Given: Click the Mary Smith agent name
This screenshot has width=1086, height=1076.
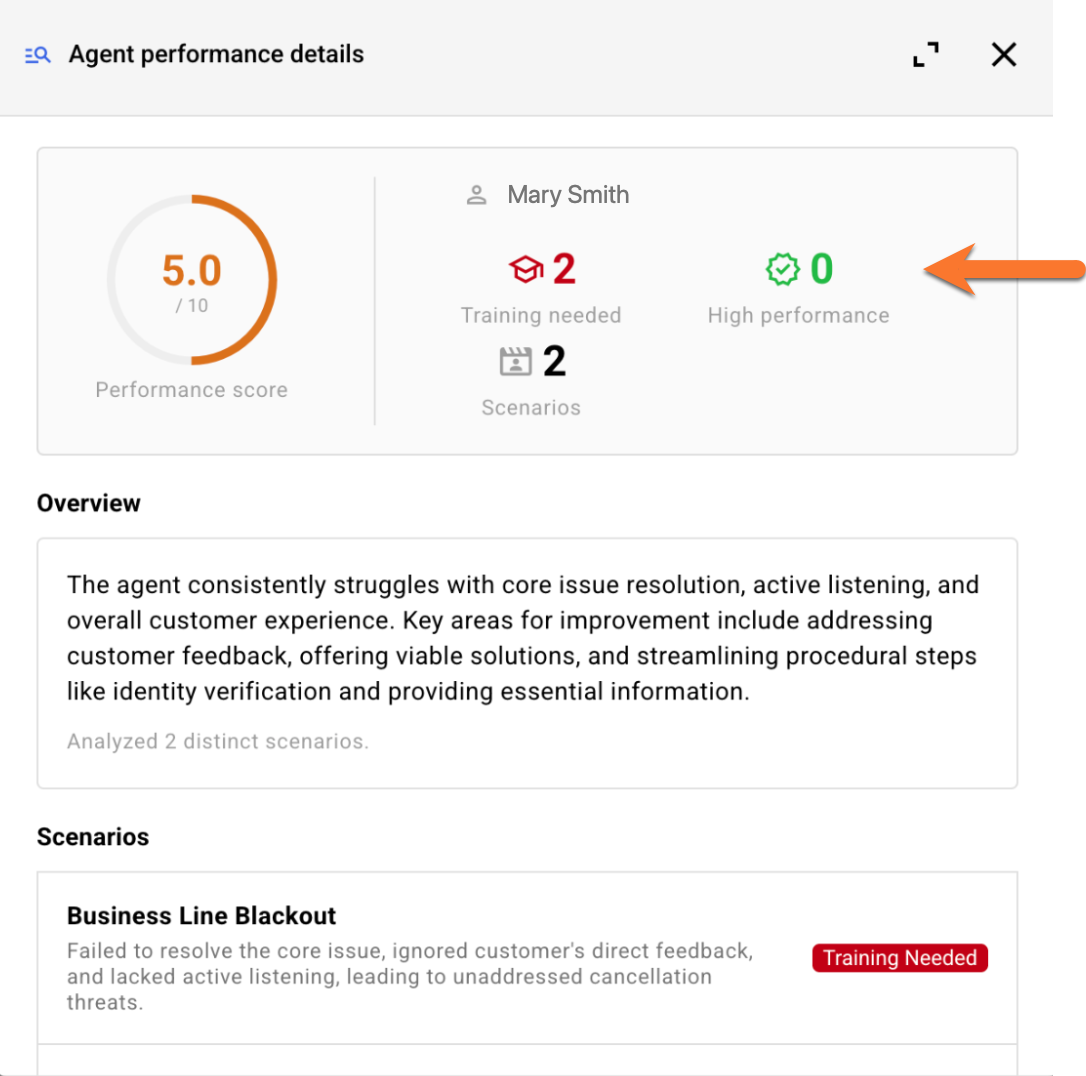Looking at the screenshot, I should coord(568,194).
